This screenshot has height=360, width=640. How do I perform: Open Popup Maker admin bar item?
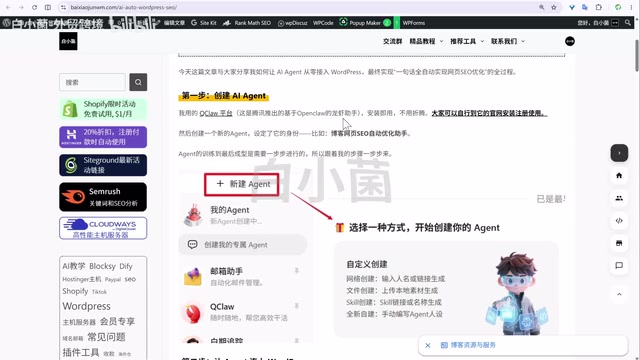pos(364,23)
